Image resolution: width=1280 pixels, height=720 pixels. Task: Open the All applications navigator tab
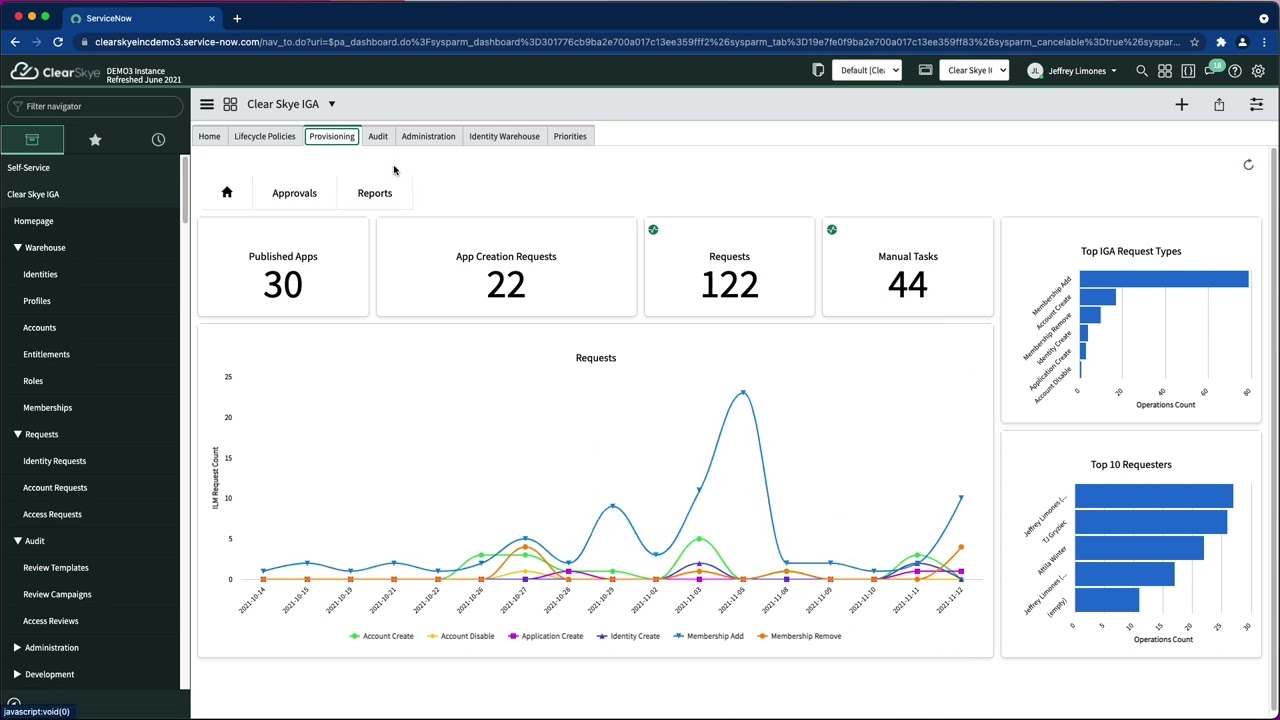click(32, 140)
